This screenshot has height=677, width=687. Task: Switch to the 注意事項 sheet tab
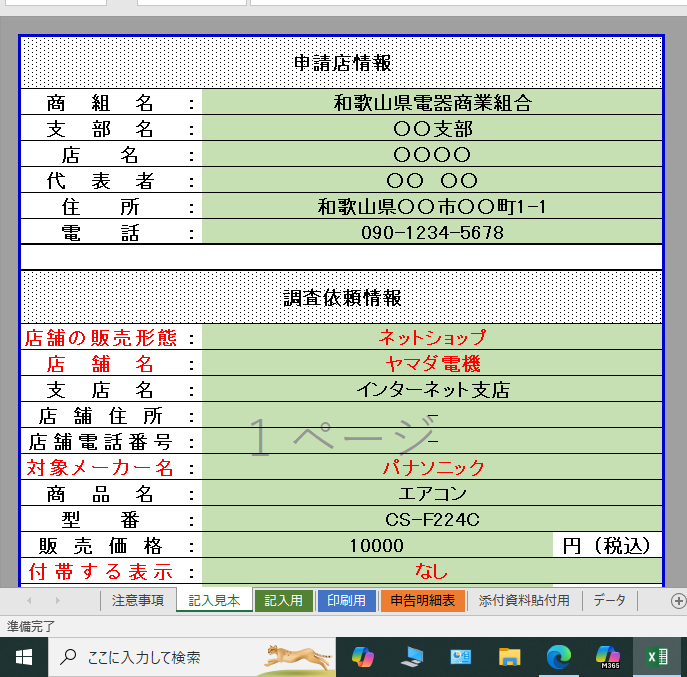tap(138, 601)
